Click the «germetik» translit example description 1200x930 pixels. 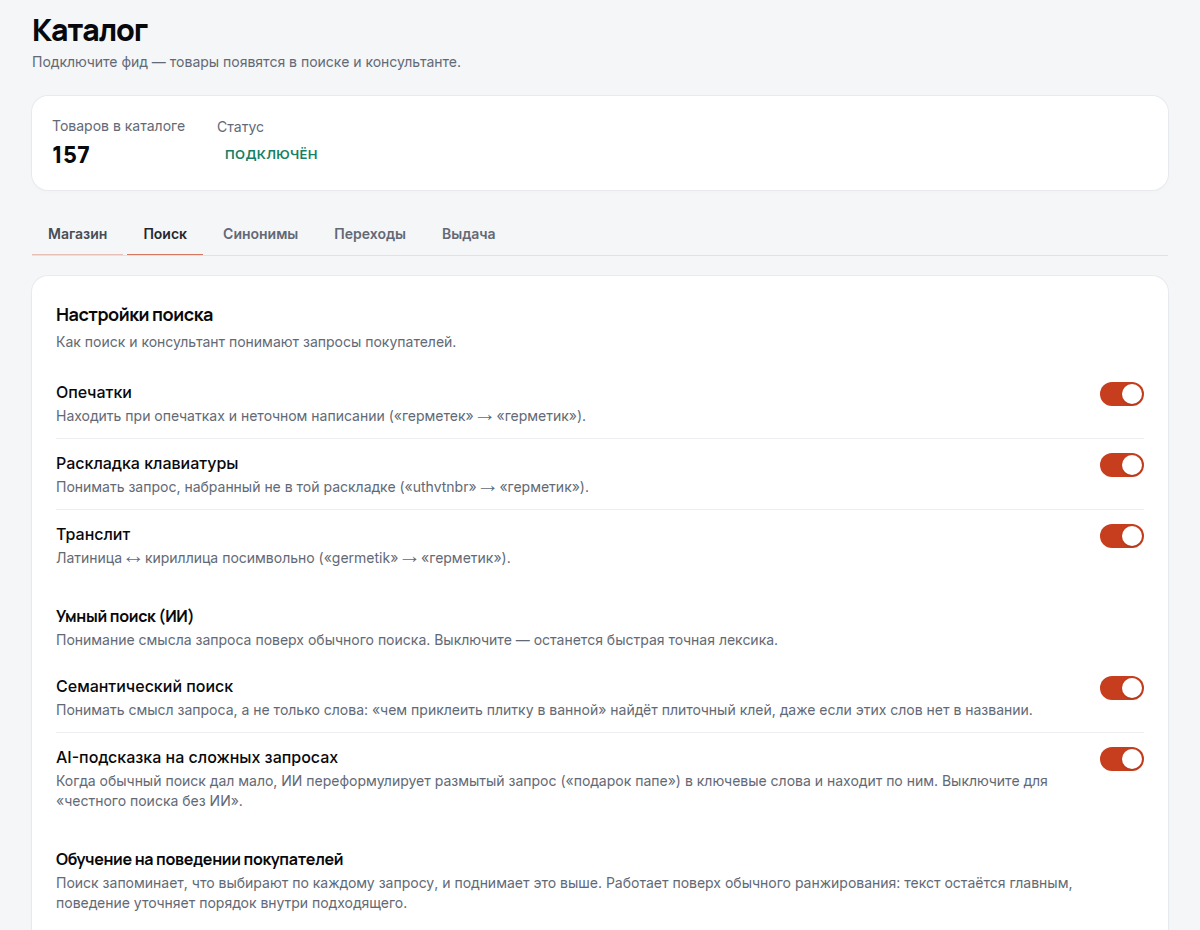283,558
